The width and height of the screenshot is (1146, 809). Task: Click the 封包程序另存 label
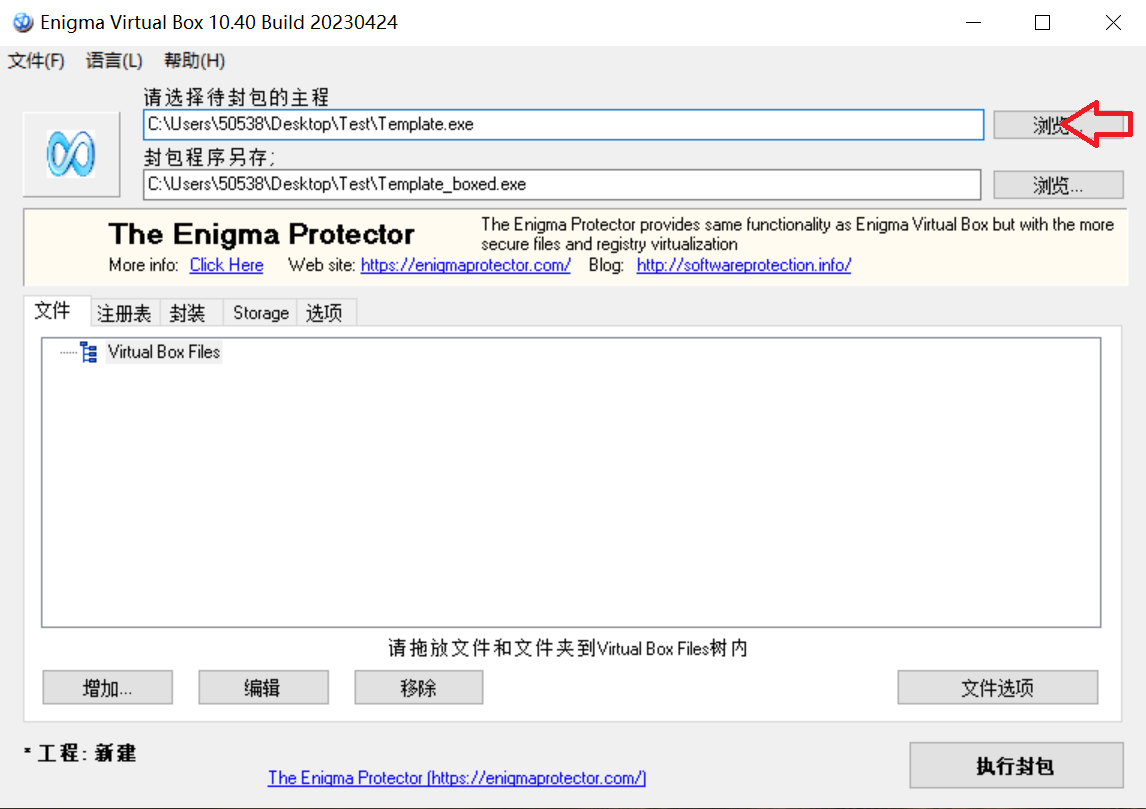209,157
